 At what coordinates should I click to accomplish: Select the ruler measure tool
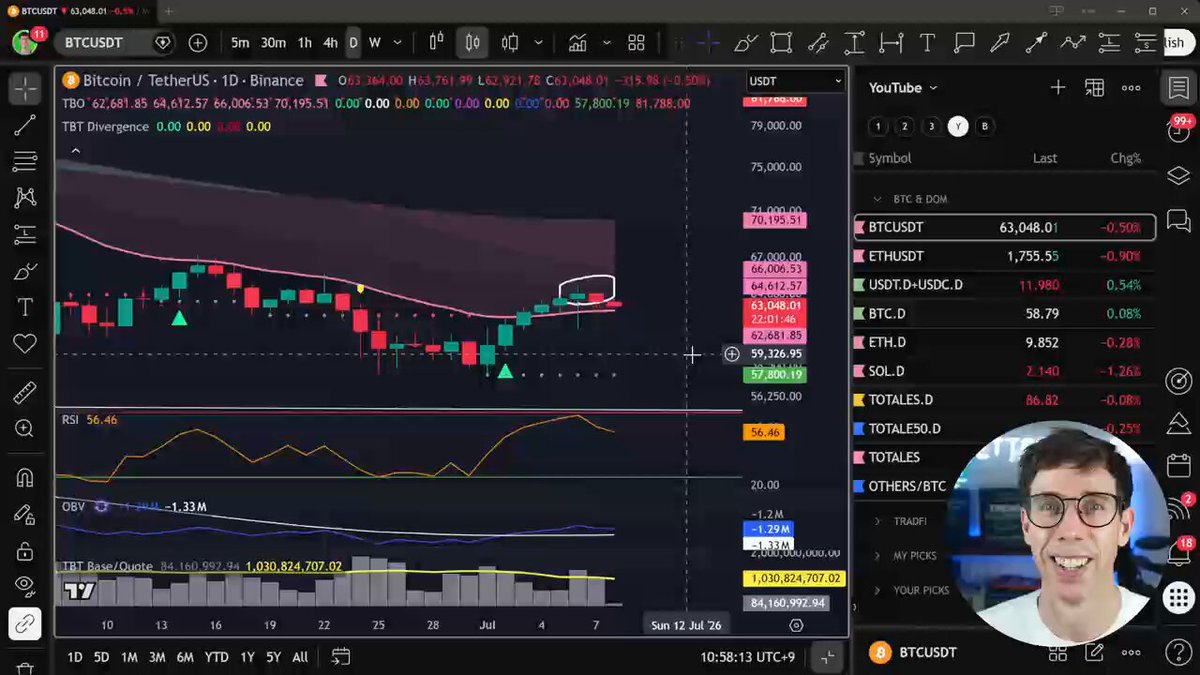tap(25, 392)
